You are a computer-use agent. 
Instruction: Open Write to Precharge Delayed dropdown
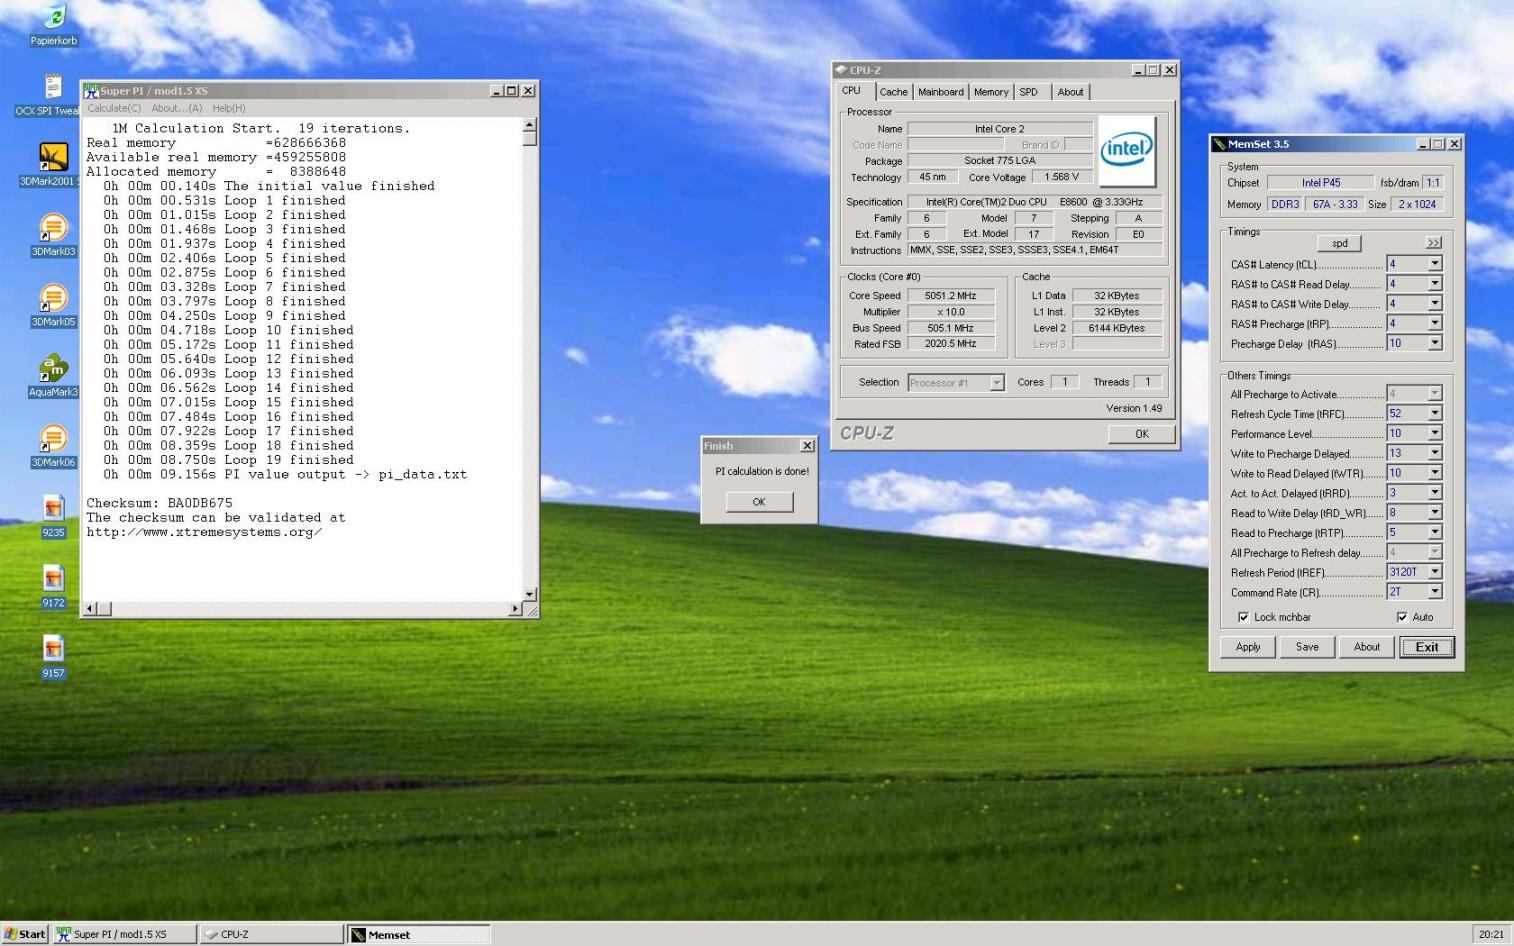tap(1435, 453)
